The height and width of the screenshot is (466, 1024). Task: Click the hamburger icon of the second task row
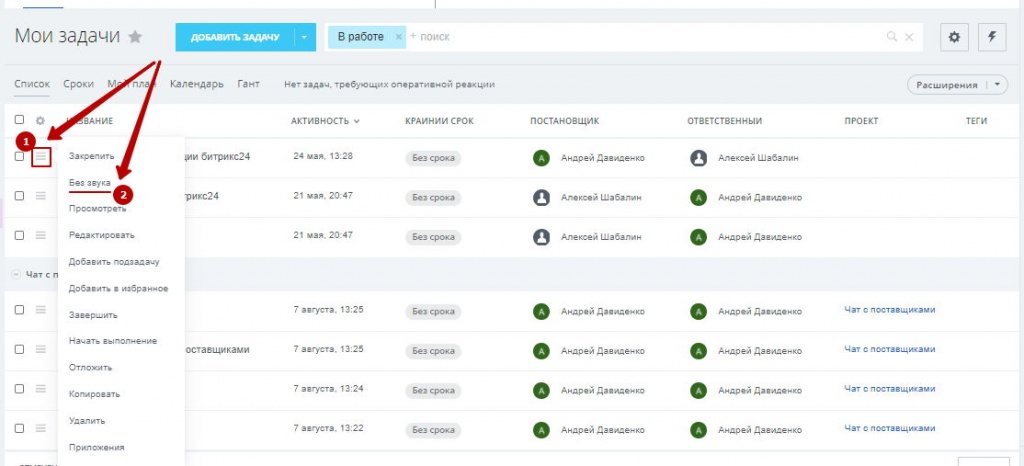(x=41, y=196)
